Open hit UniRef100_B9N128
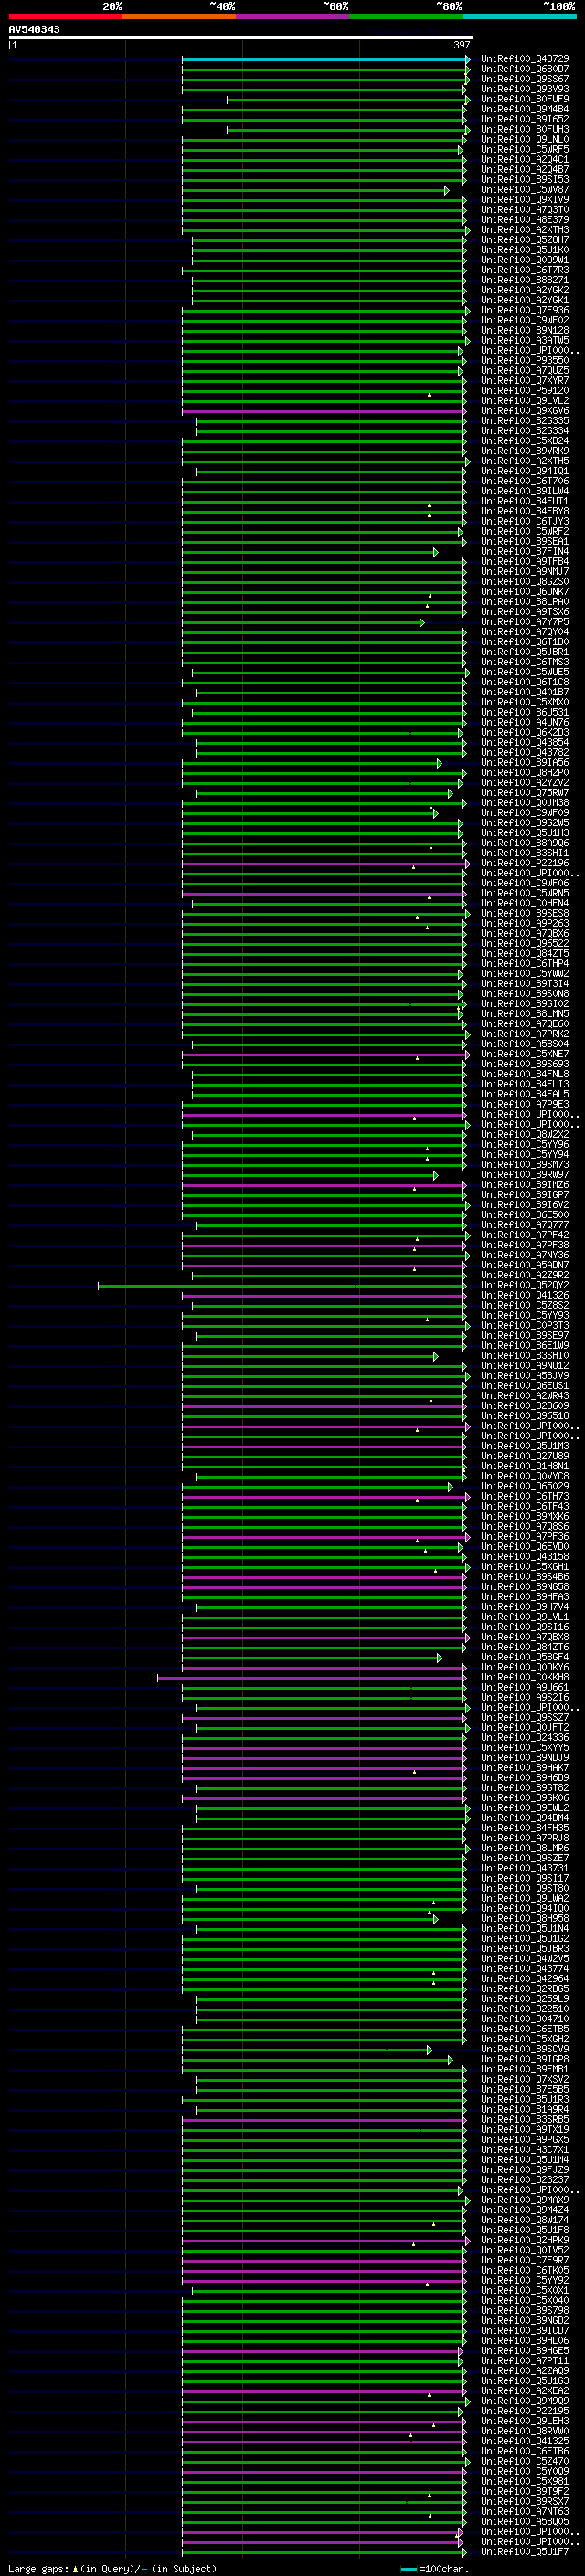The height and width of the screenshot is (2576, 585). pos(524,330)
